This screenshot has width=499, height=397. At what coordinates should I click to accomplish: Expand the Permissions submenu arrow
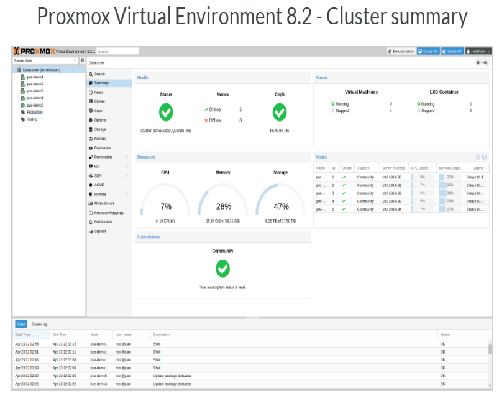[127, 157]
